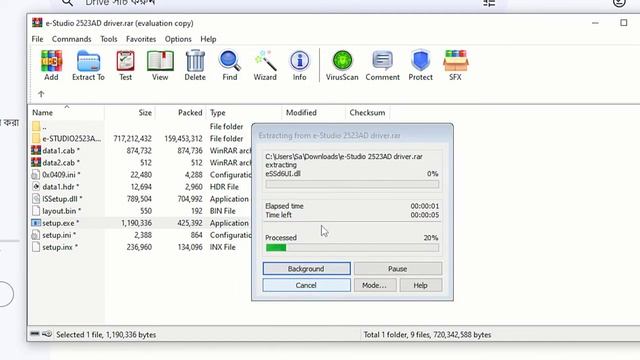Click the green Processed progress bar
This screenshot has height=360, width=640.
(x=352, y=247)
